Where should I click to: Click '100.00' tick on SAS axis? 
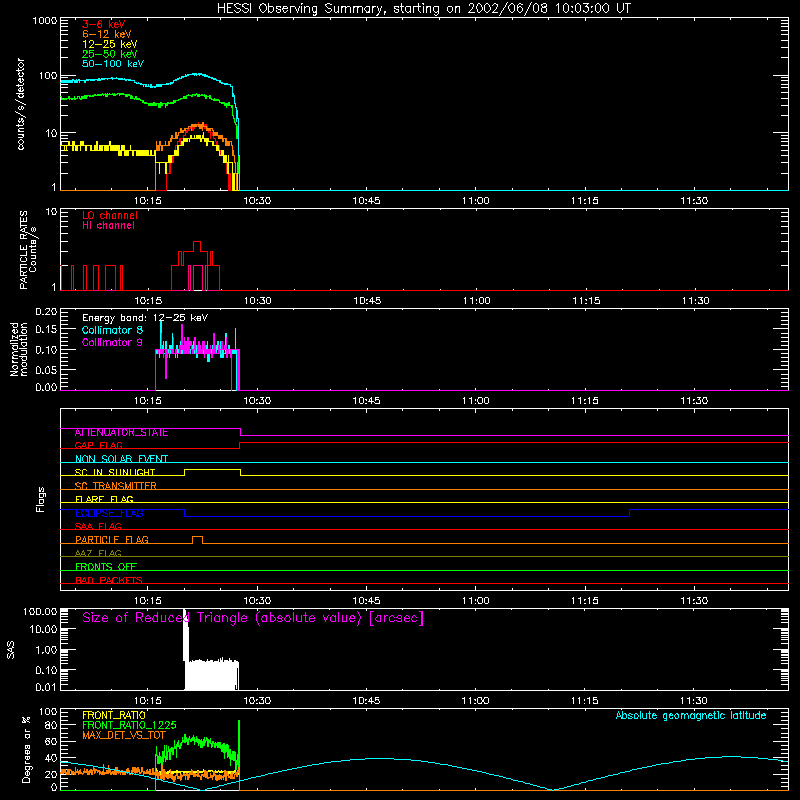[x=40, y=611]
